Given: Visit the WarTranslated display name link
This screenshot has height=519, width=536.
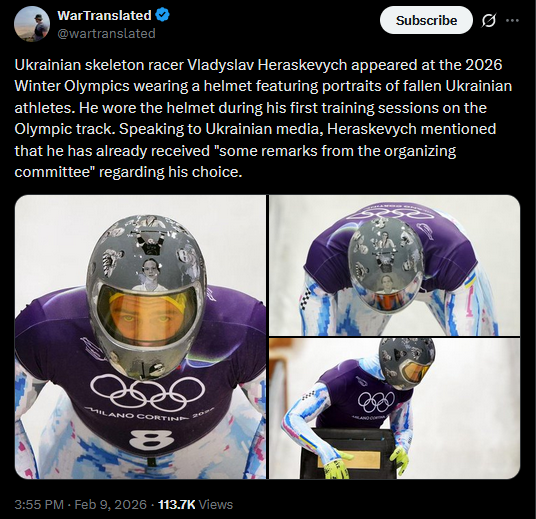Looking at the screenshot, I should [104, 15].
